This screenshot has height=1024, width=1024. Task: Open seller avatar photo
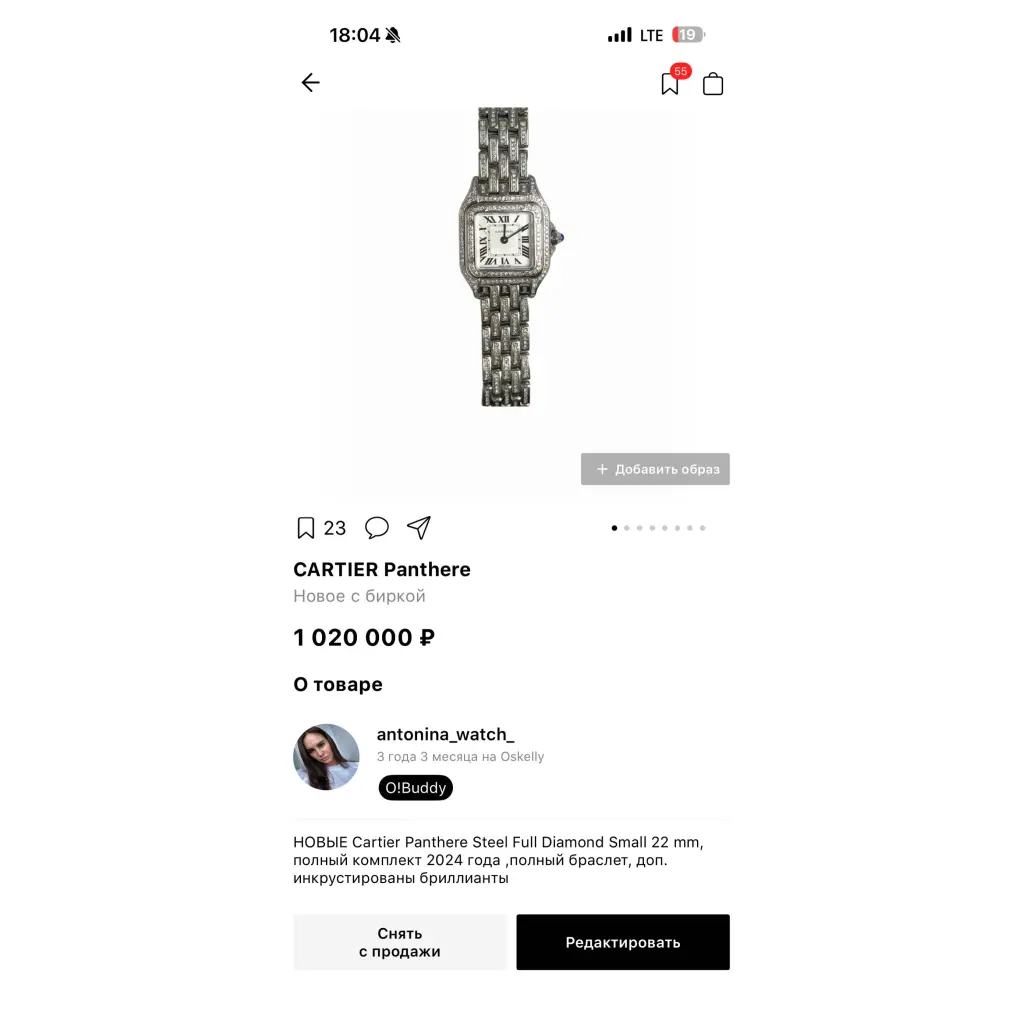click(326, 757)
